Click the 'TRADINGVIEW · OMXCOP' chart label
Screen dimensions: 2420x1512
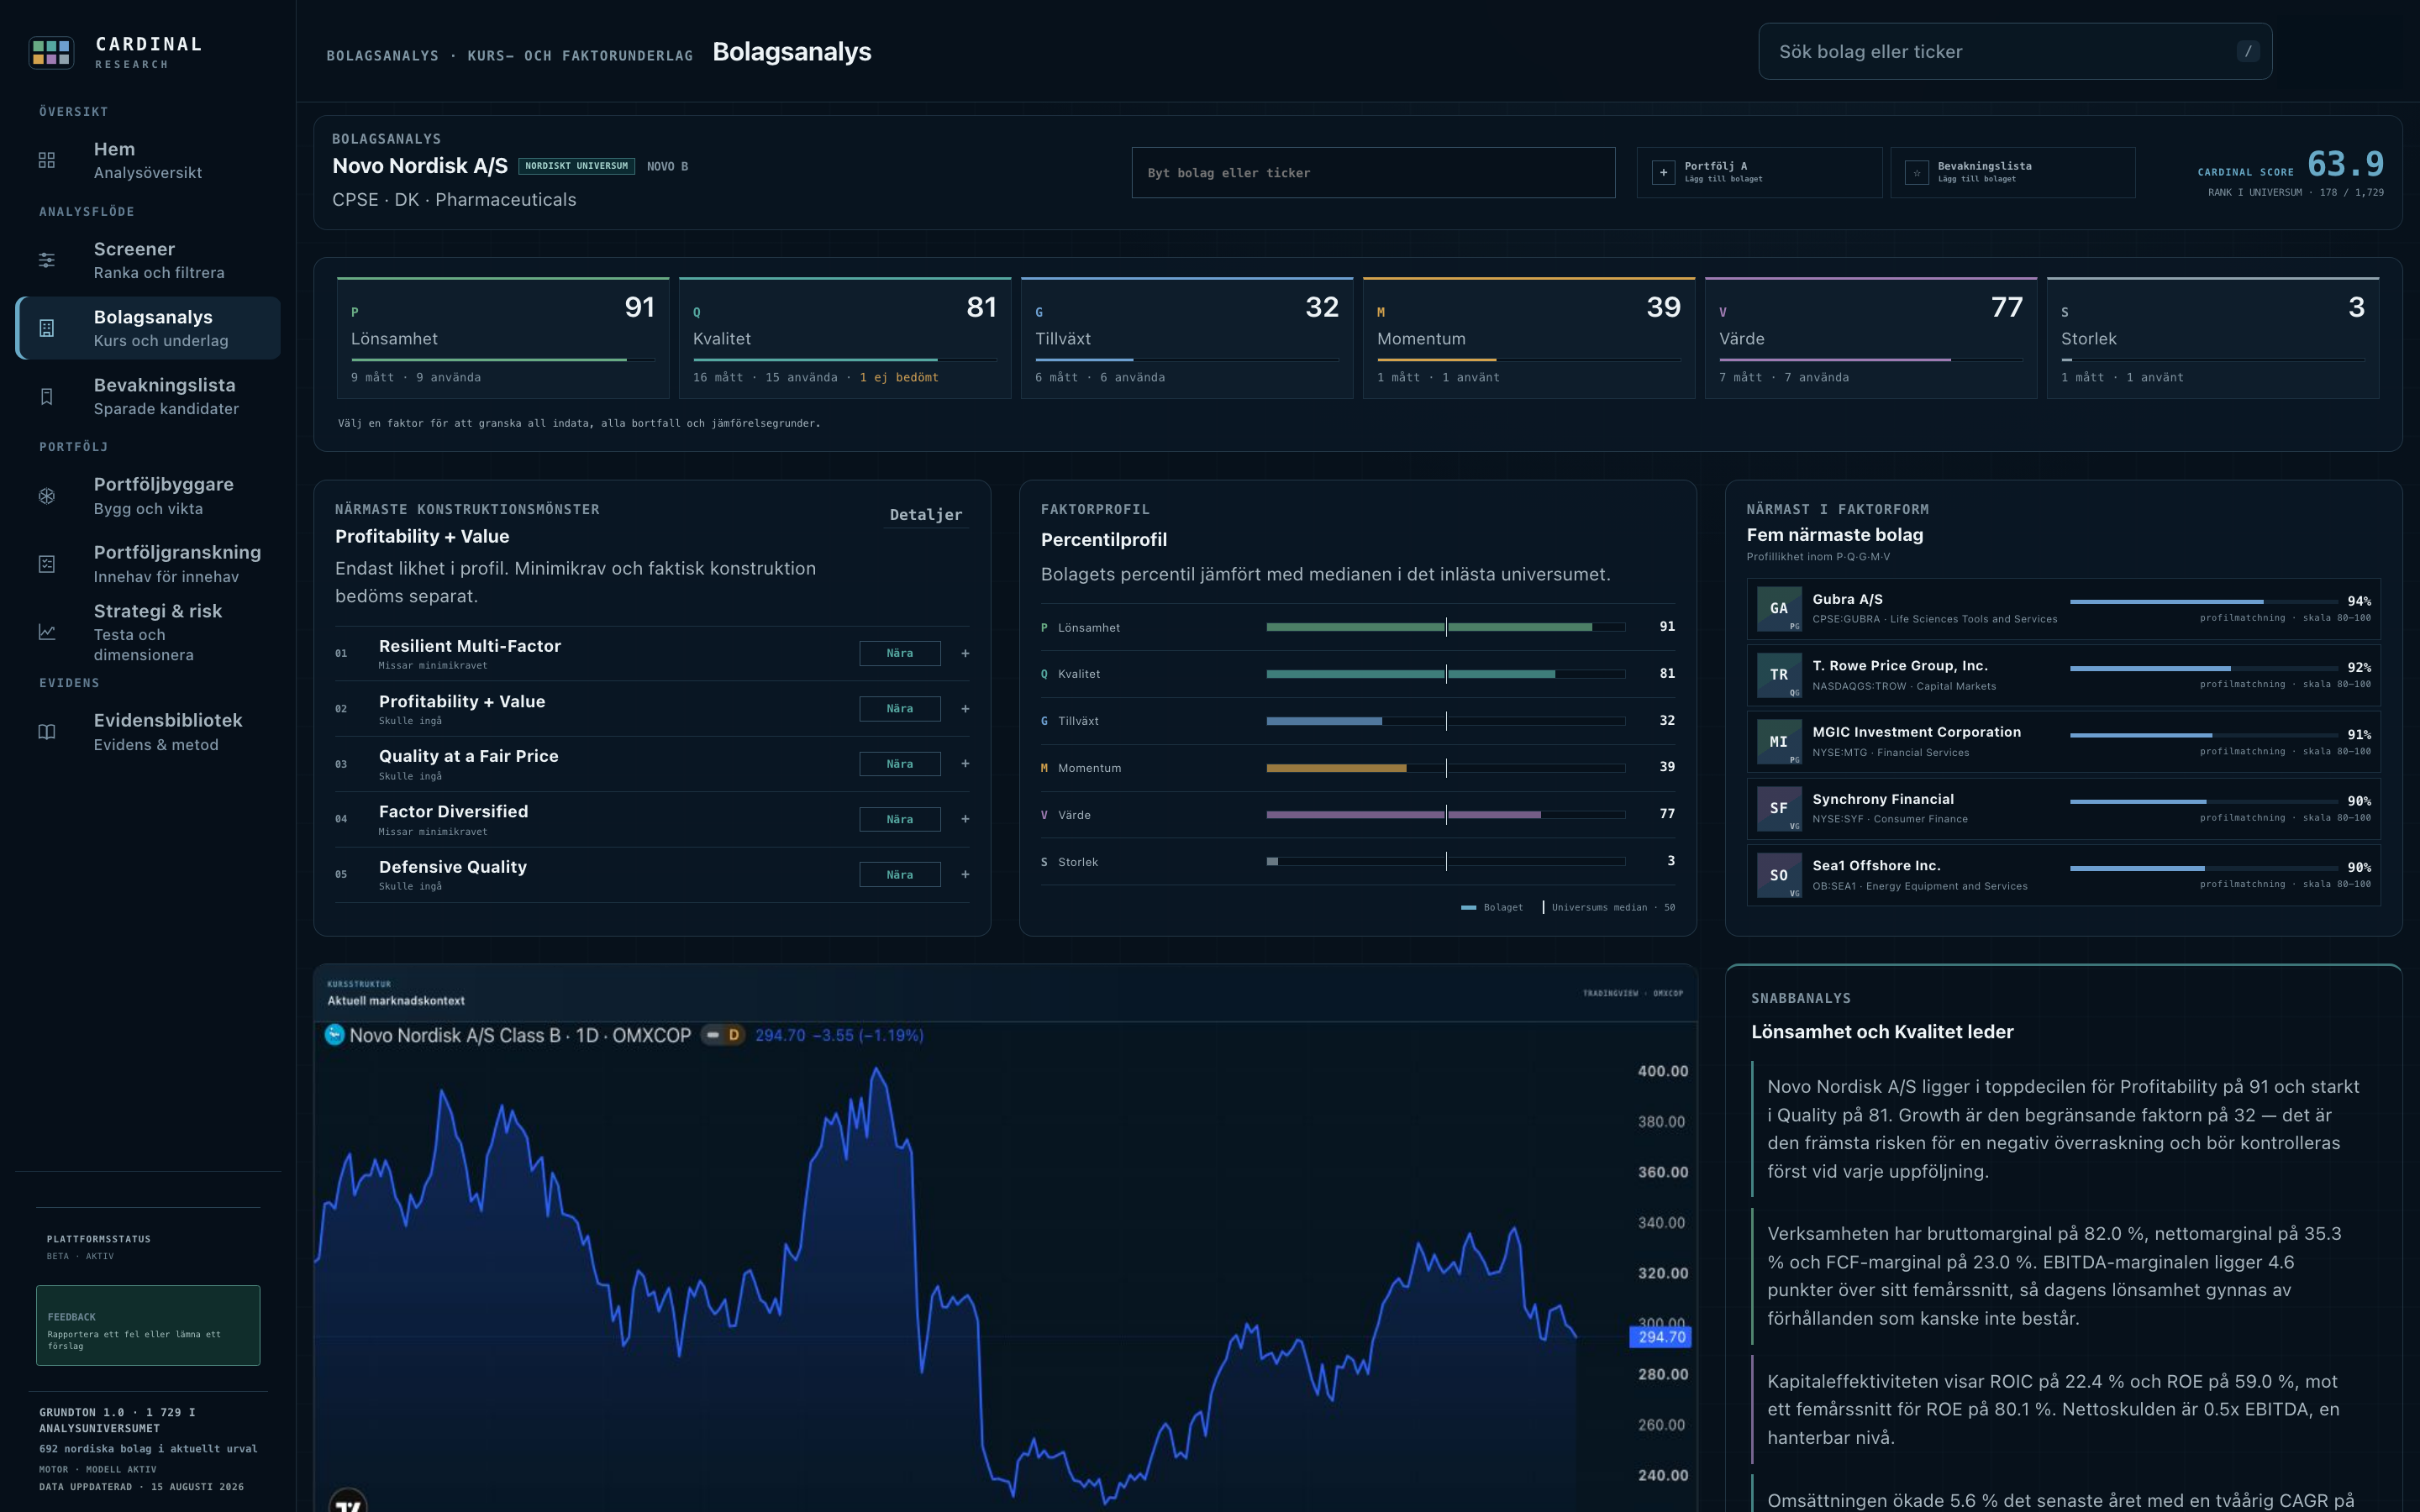coord(1632,993)
